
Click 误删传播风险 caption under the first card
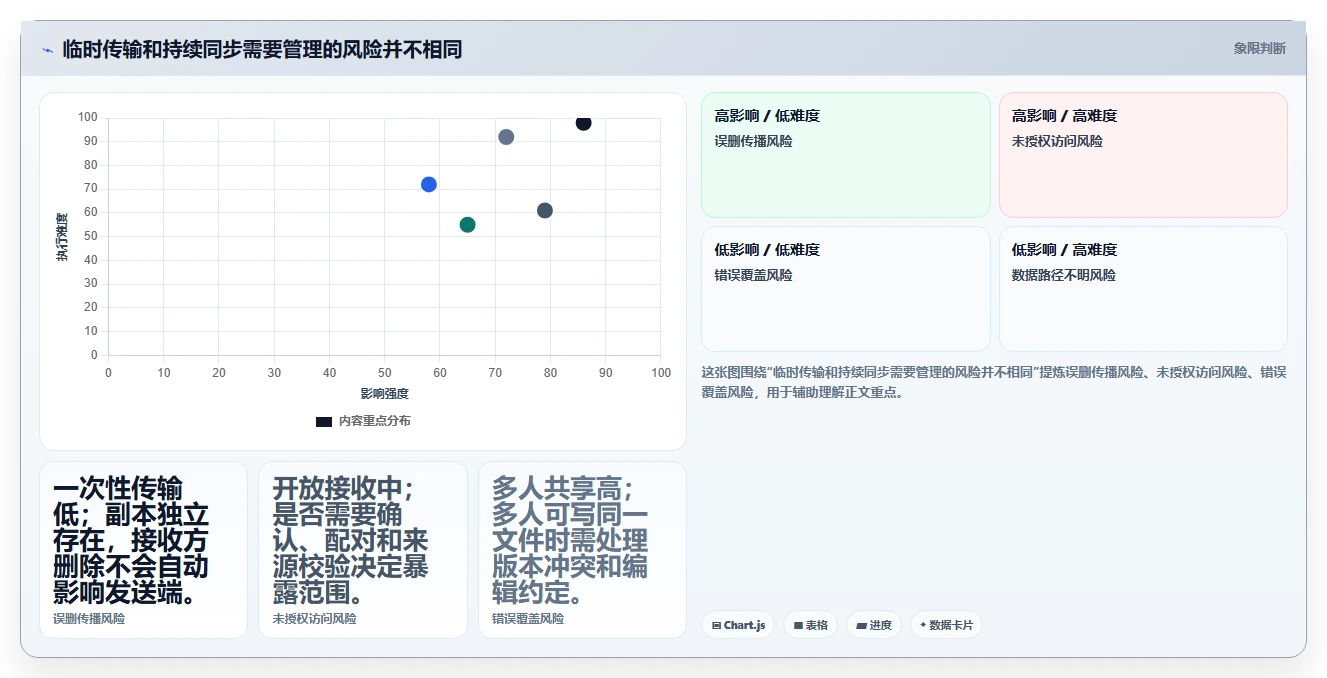point(89,619)
